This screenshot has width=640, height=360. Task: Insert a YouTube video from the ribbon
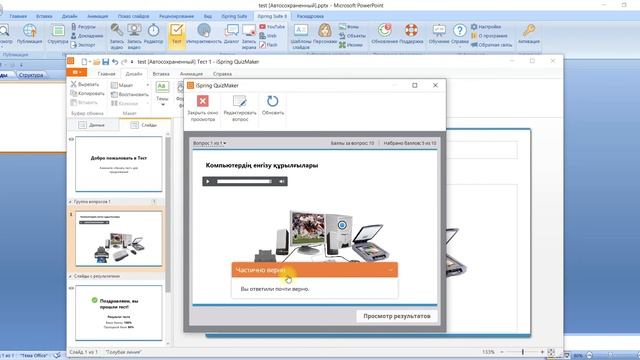[272, 27]
